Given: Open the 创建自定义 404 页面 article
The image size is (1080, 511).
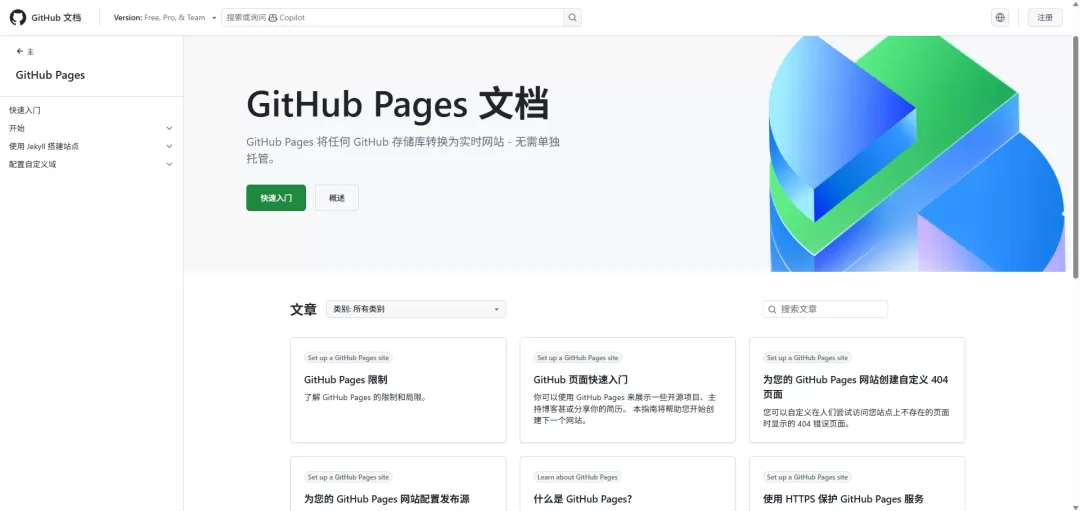Looking at the screenshot, I should (x=856, y=387).
